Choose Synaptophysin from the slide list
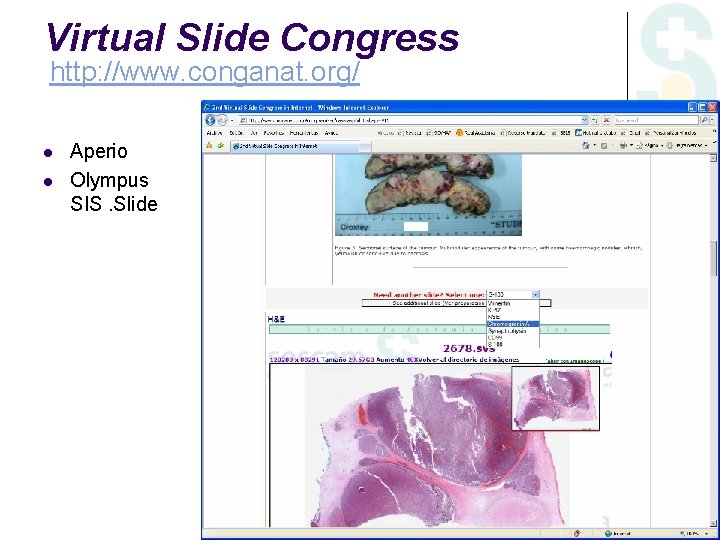Image resolution: width=720 pixels, height=540 pixels. [512, 331]
